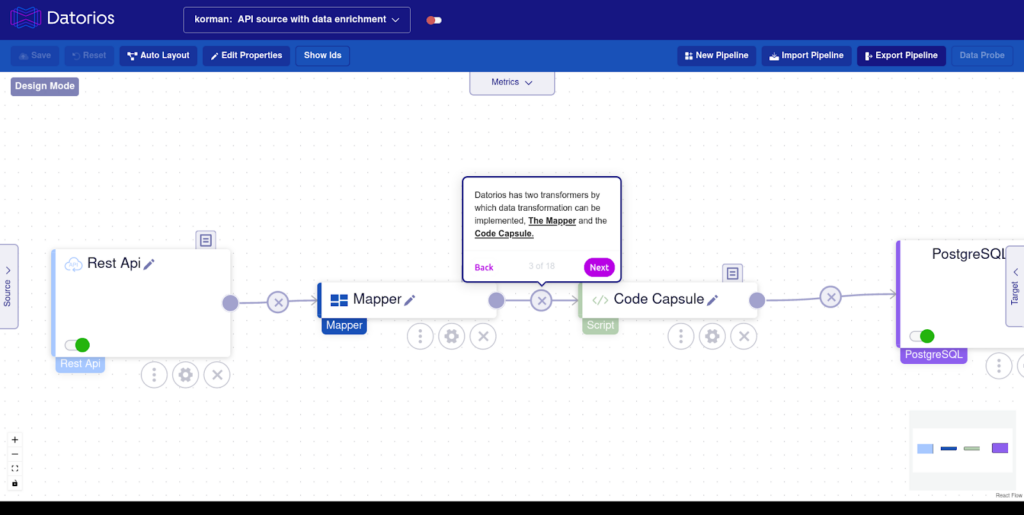
Task: Open the notes icon above Rest Api
Action: pyautogui.click(x=206, y=240)
